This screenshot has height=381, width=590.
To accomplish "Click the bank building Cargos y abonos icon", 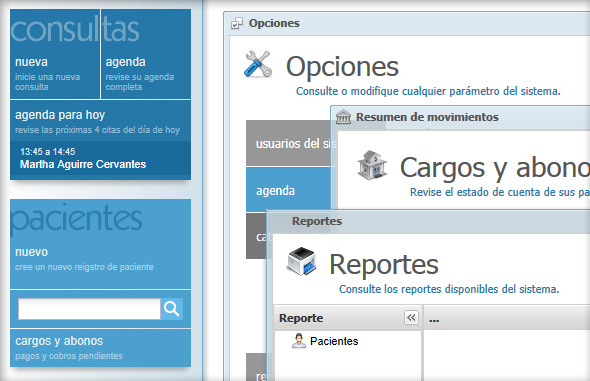I will 372,165.
